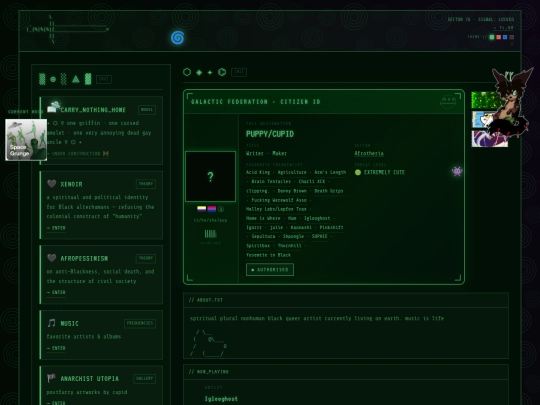Screen dimensions: 540x405
Task: Click the NOVEL tag on CARRY_NOTHING_HOME
Action: (x=147, y=110)
